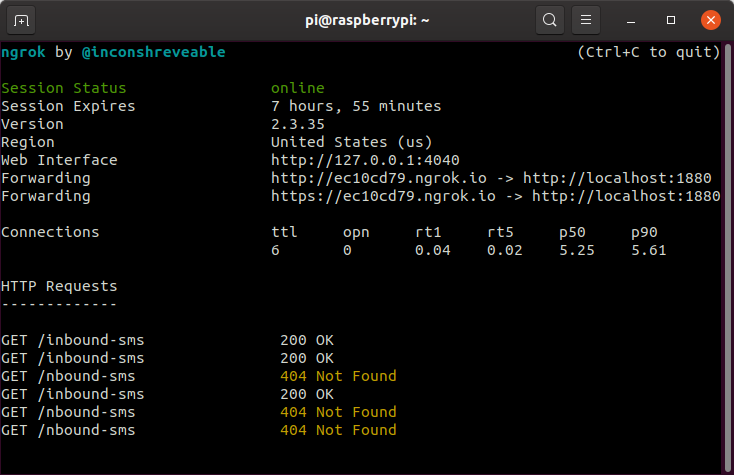Maximize the terminal window
This screenshot has width=734, height=475.
pos(671,20)
